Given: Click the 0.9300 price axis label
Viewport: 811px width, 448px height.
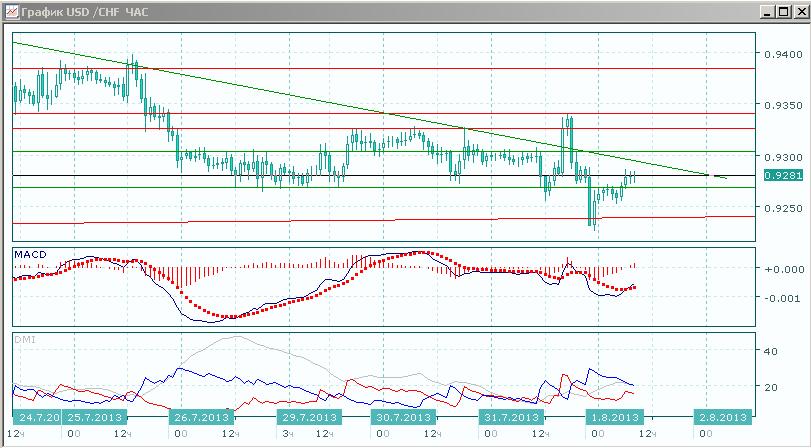Looking at the screenshot, I should [778, 156].
